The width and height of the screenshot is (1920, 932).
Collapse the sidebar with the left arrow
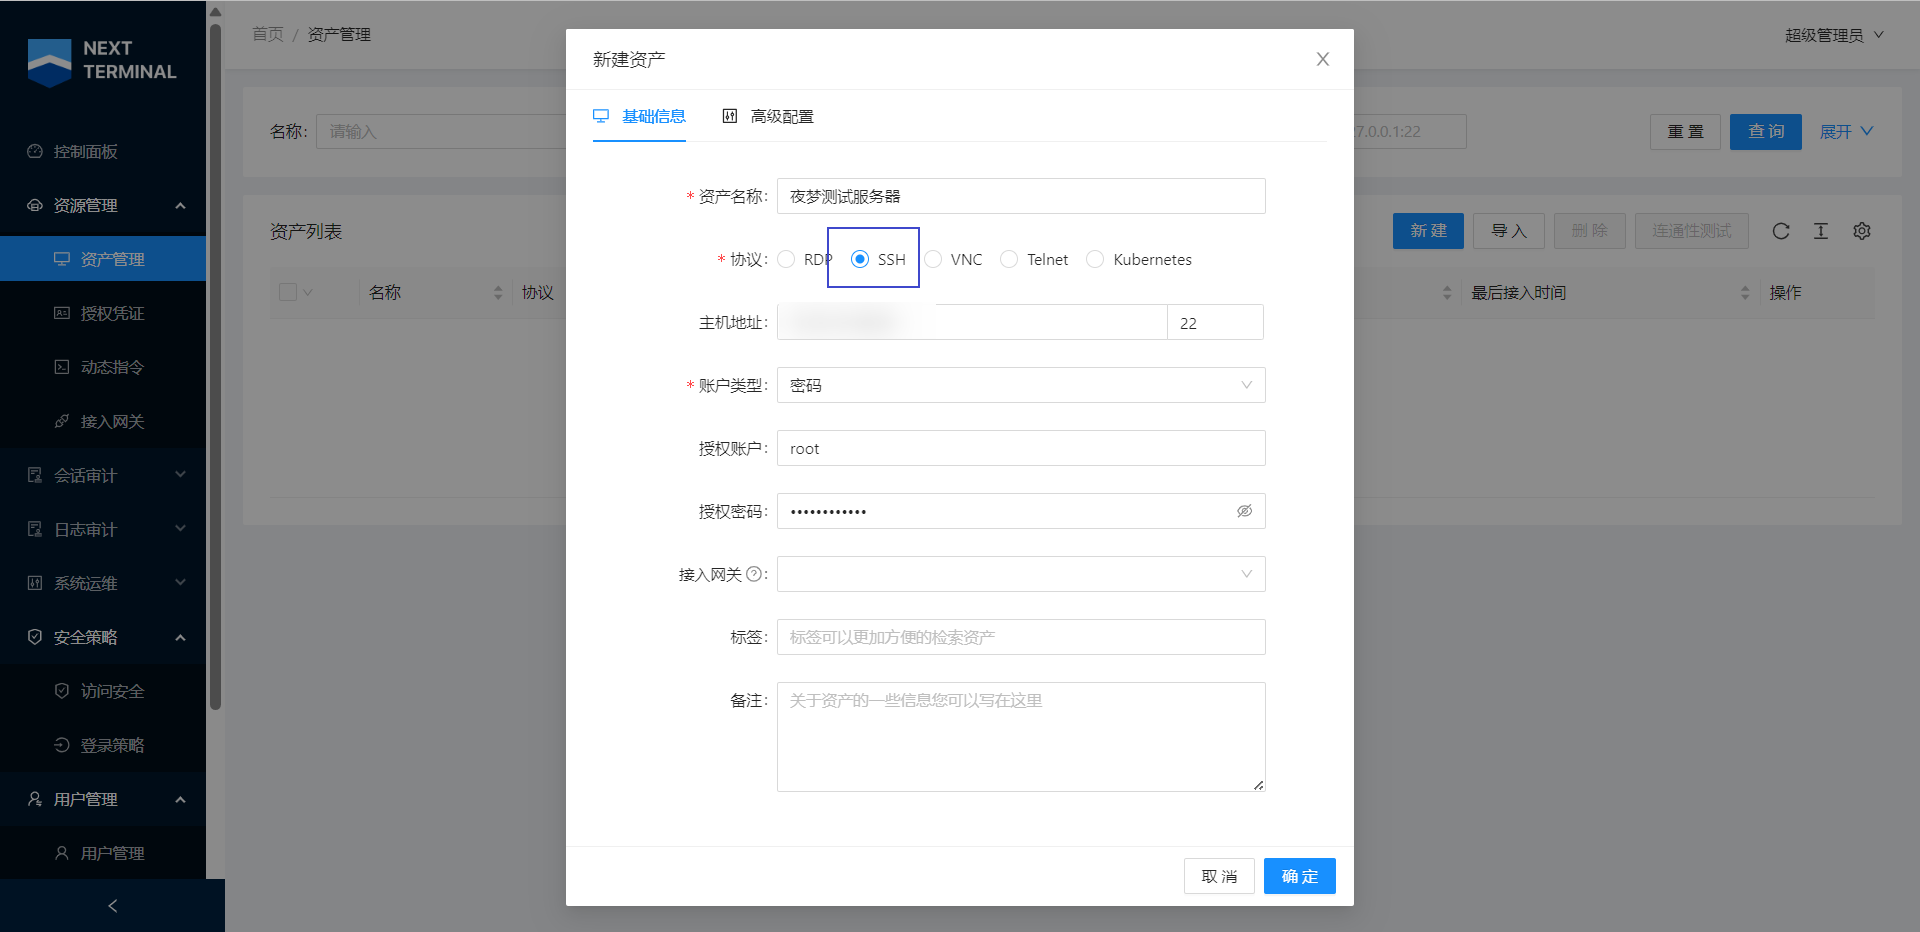click(x=112, y=905)
